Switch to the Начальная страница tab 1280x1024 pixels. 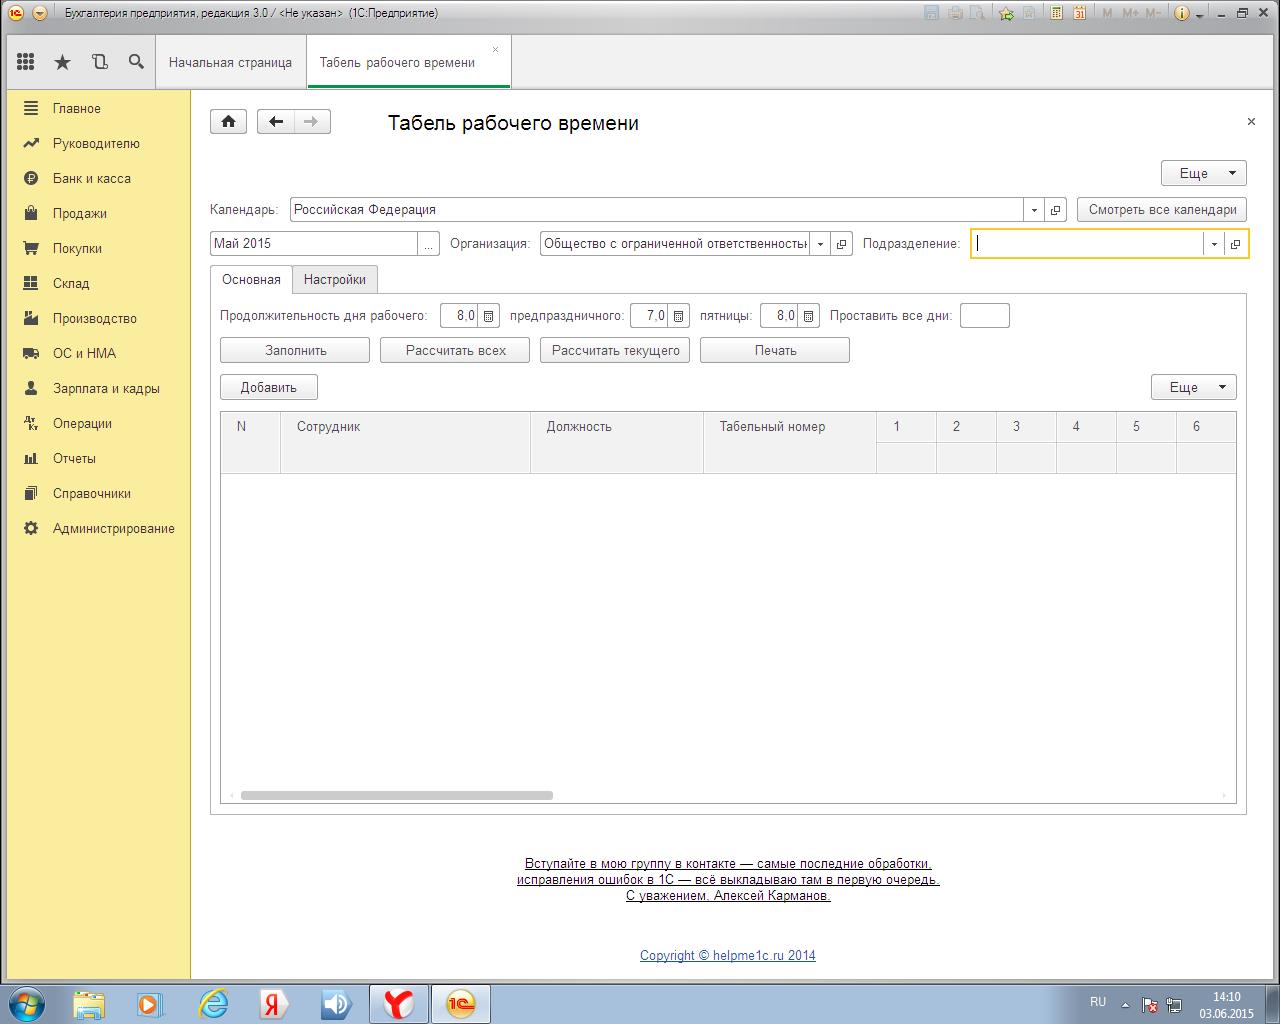pyautogui.click(x=230, y=62)
